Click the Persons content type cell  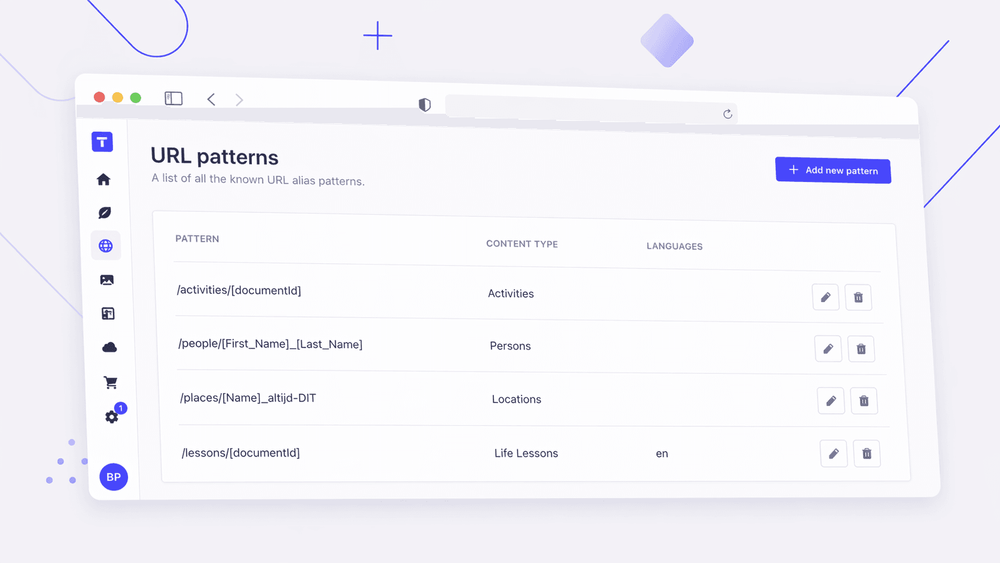point(510,346)
